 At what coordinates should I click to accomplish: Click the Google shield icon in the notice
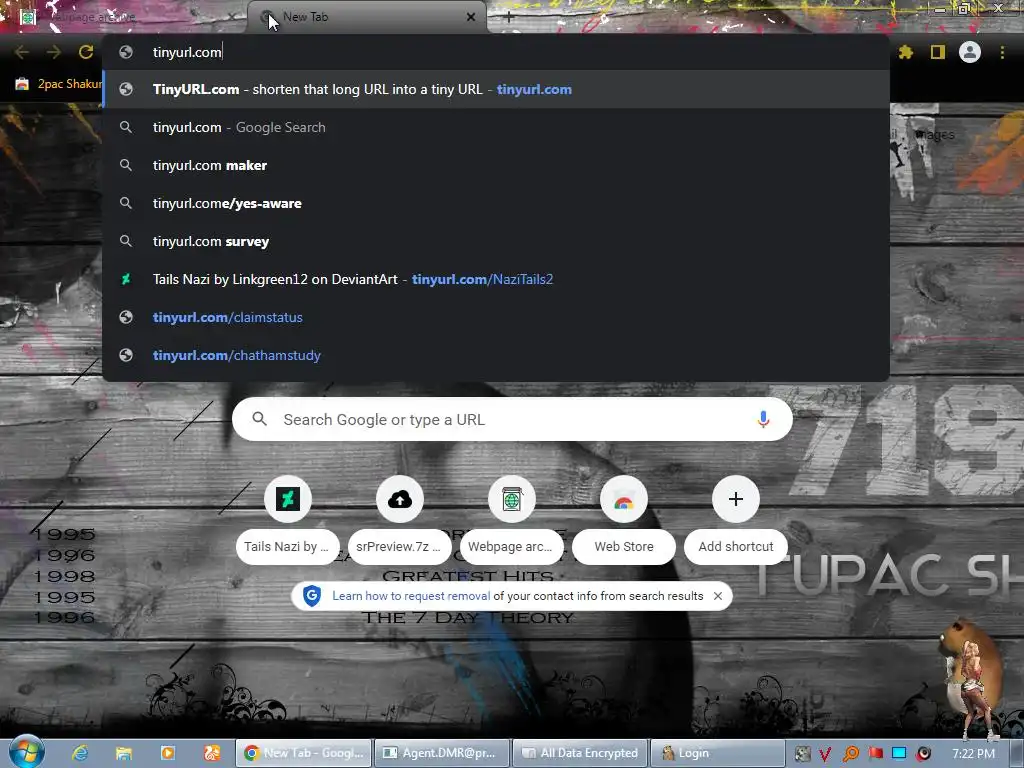point(312,596)
